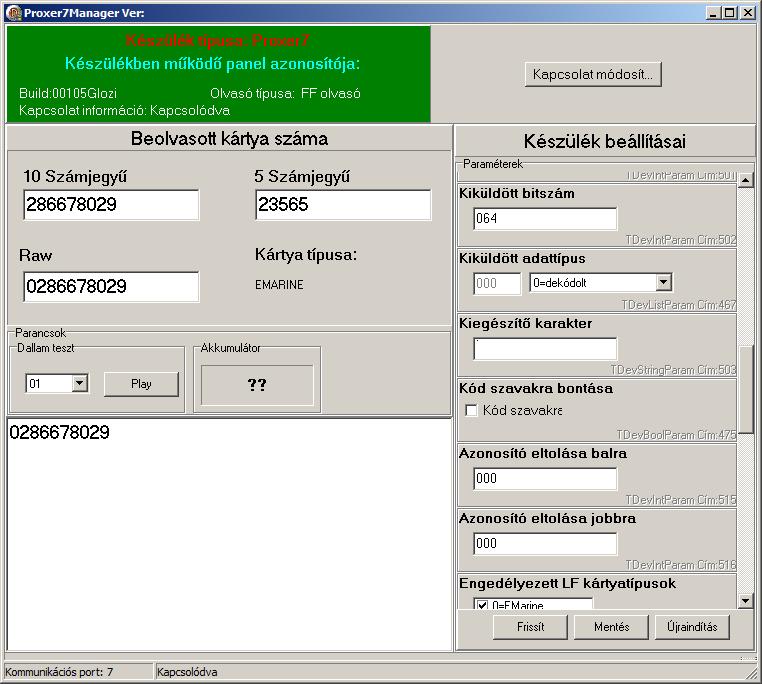Click the Mentés button
The width and height of the screenshot is (762, 684).
click(x=611, y=627)
